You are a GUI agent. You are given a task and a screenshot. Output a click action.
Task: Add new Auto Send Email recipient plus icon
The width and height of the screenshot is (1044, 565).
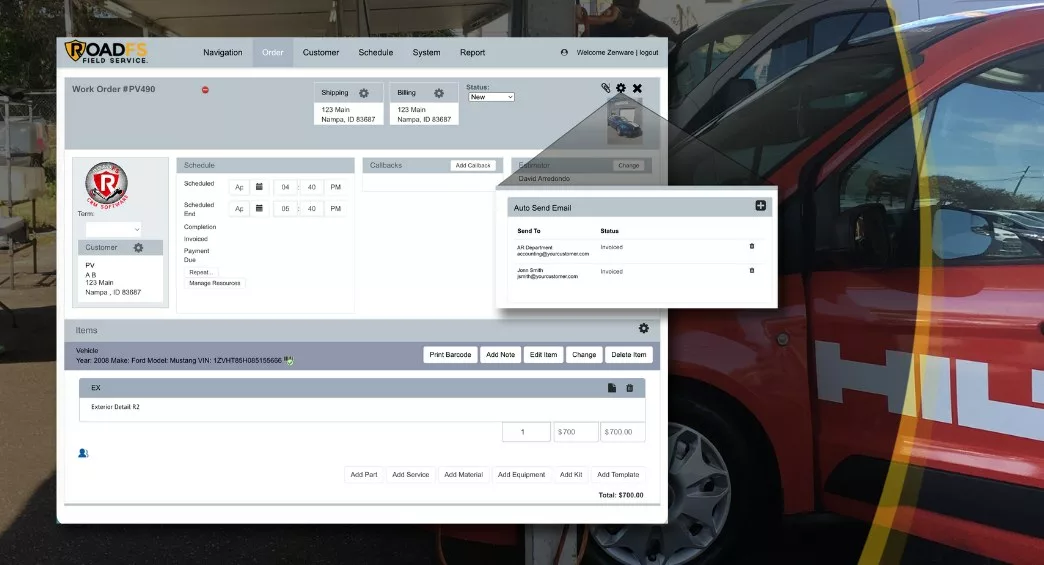[x=760, y=206]
